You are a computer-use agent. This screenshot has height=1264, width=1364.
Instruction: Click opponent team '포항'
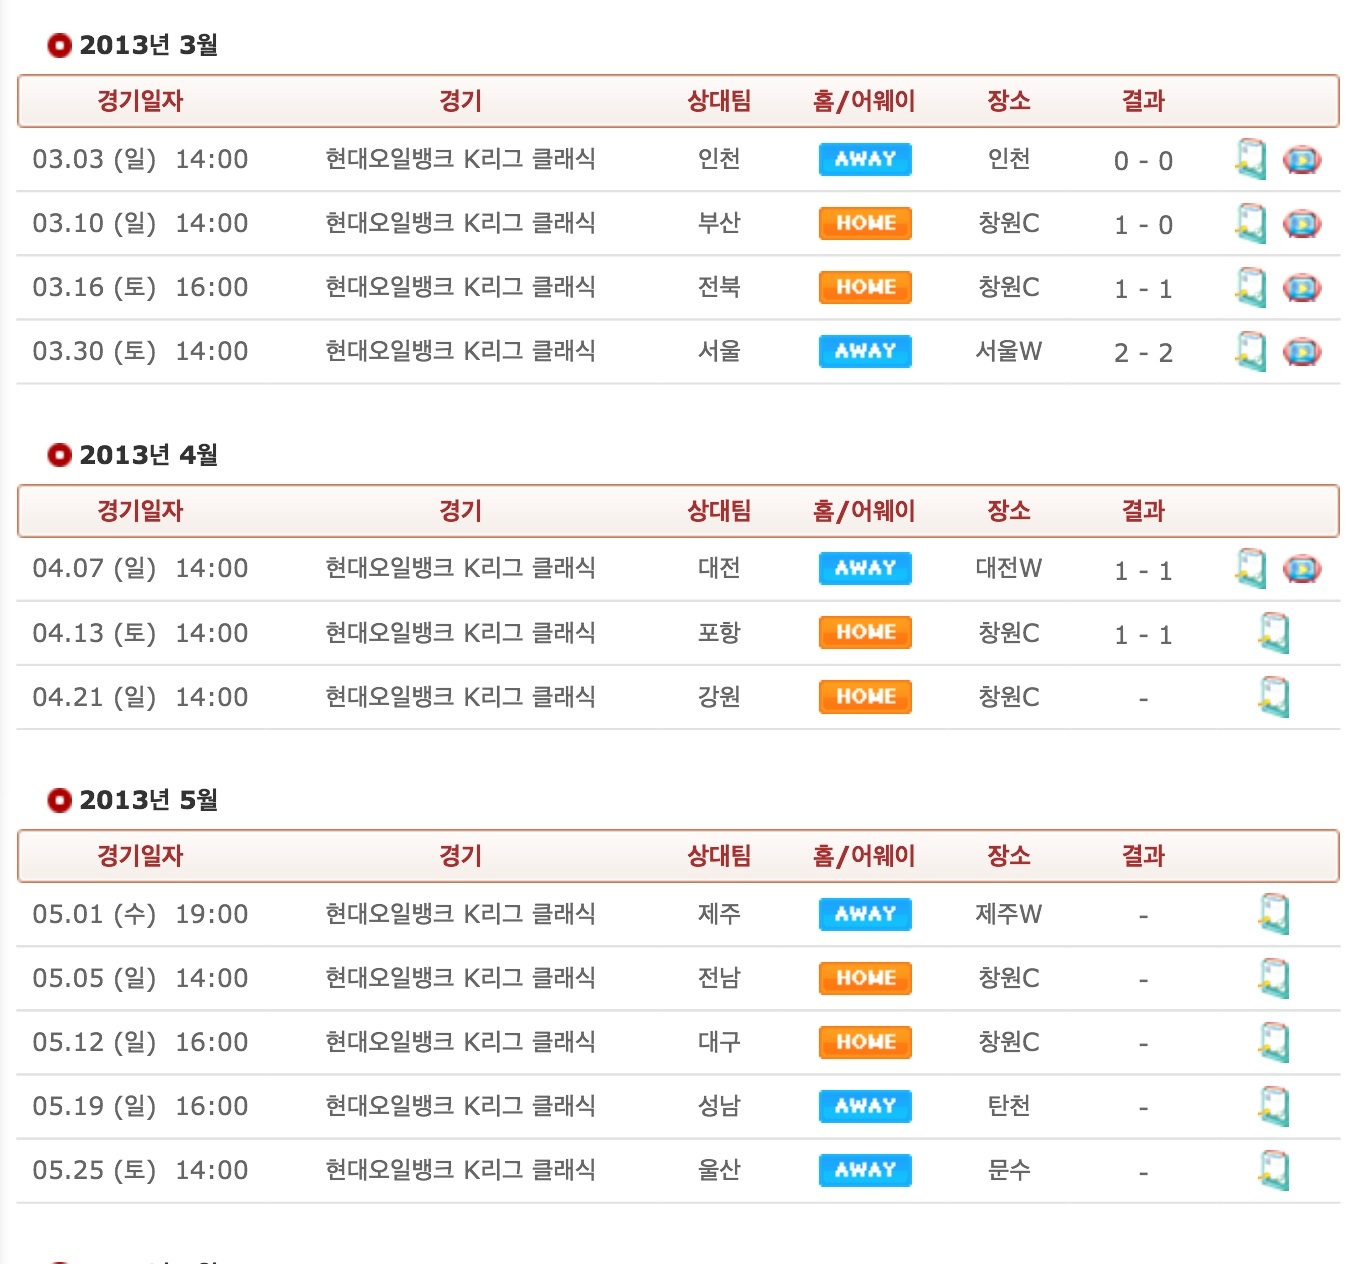[719, 633]
